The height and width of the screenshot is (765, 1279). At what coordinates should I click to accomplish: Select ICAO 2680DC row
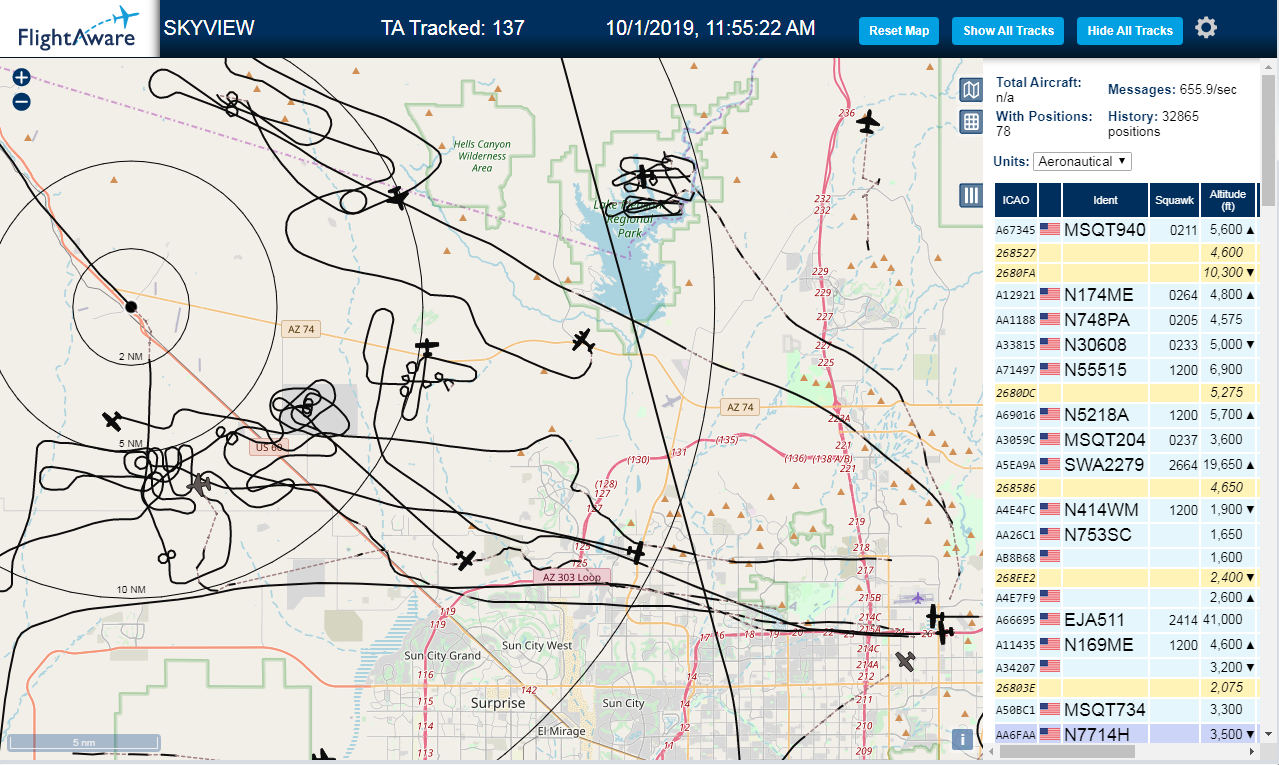(x=1125, y=393)
